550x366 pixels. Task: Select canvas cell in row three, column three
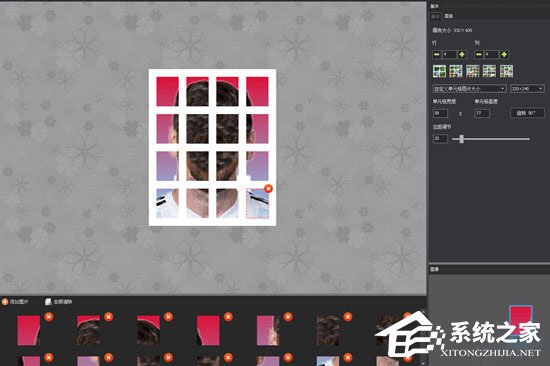click(227, 166)
